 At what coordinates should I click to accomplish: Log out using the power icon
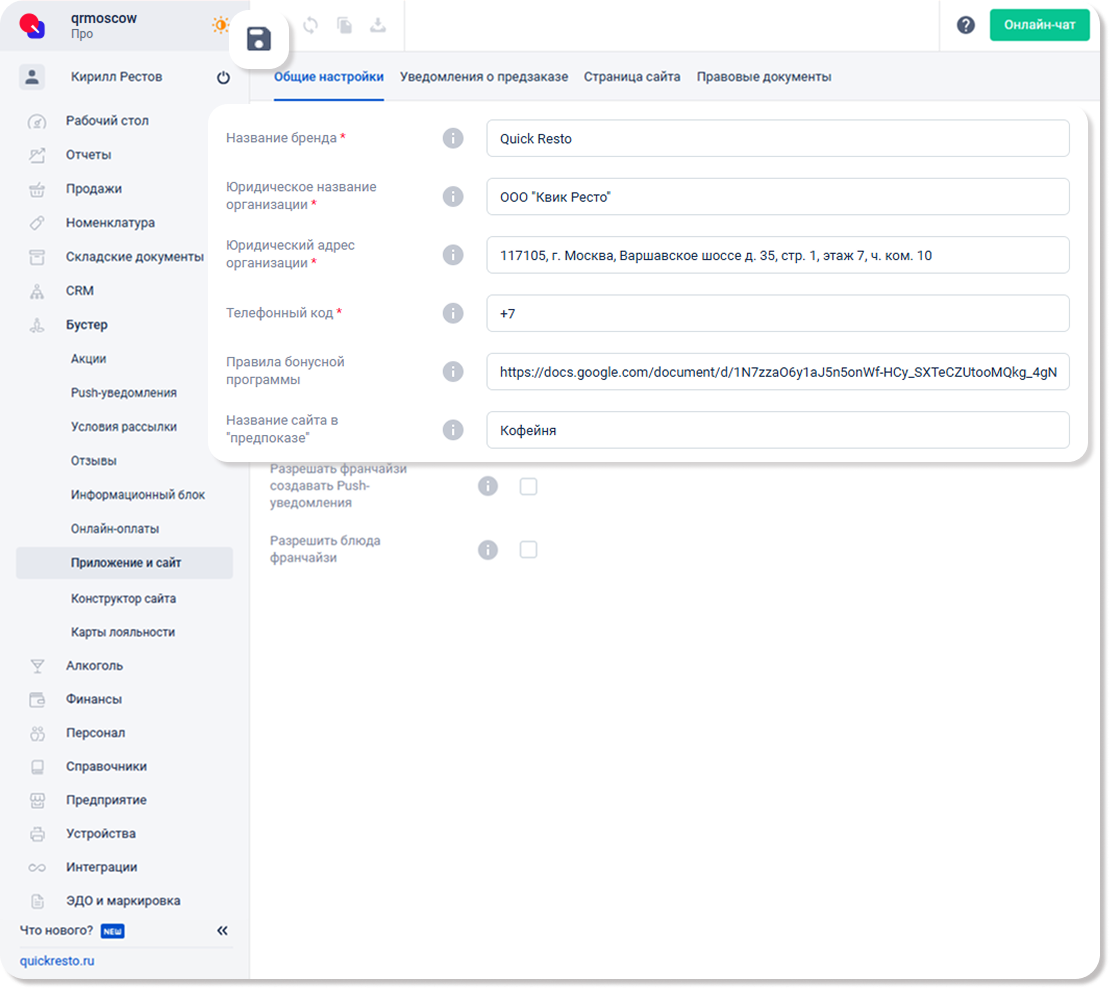point(223,78)
